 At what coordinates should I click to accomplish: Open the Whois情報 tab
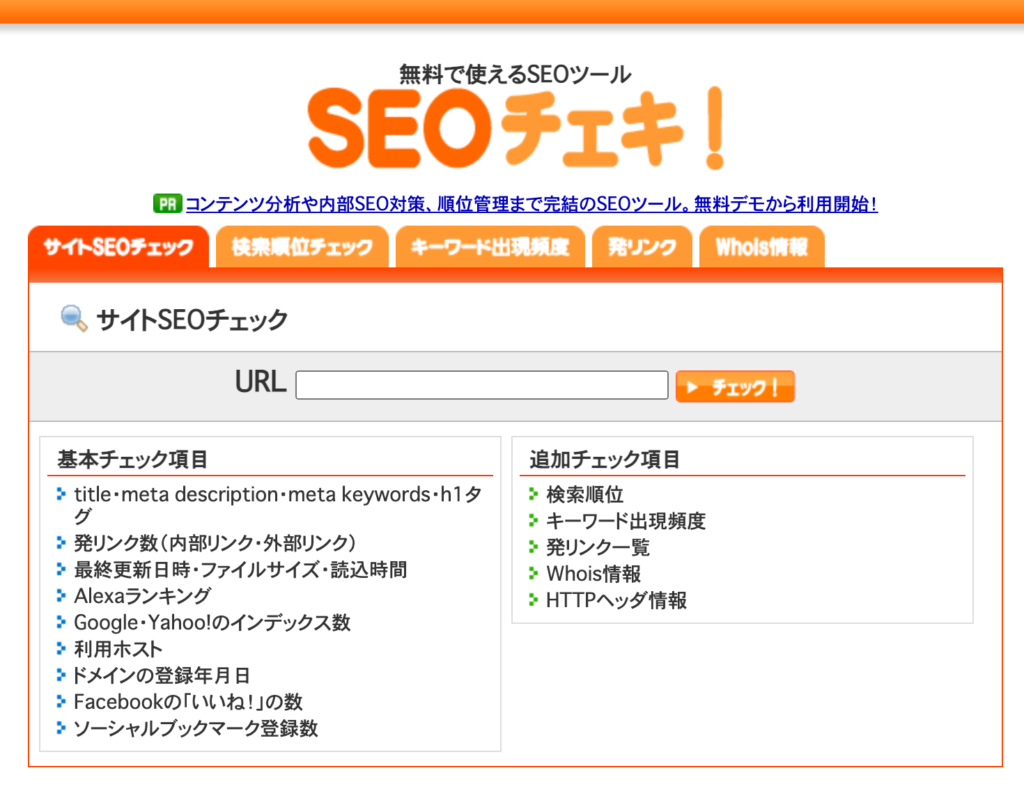[x=761, y=247]
